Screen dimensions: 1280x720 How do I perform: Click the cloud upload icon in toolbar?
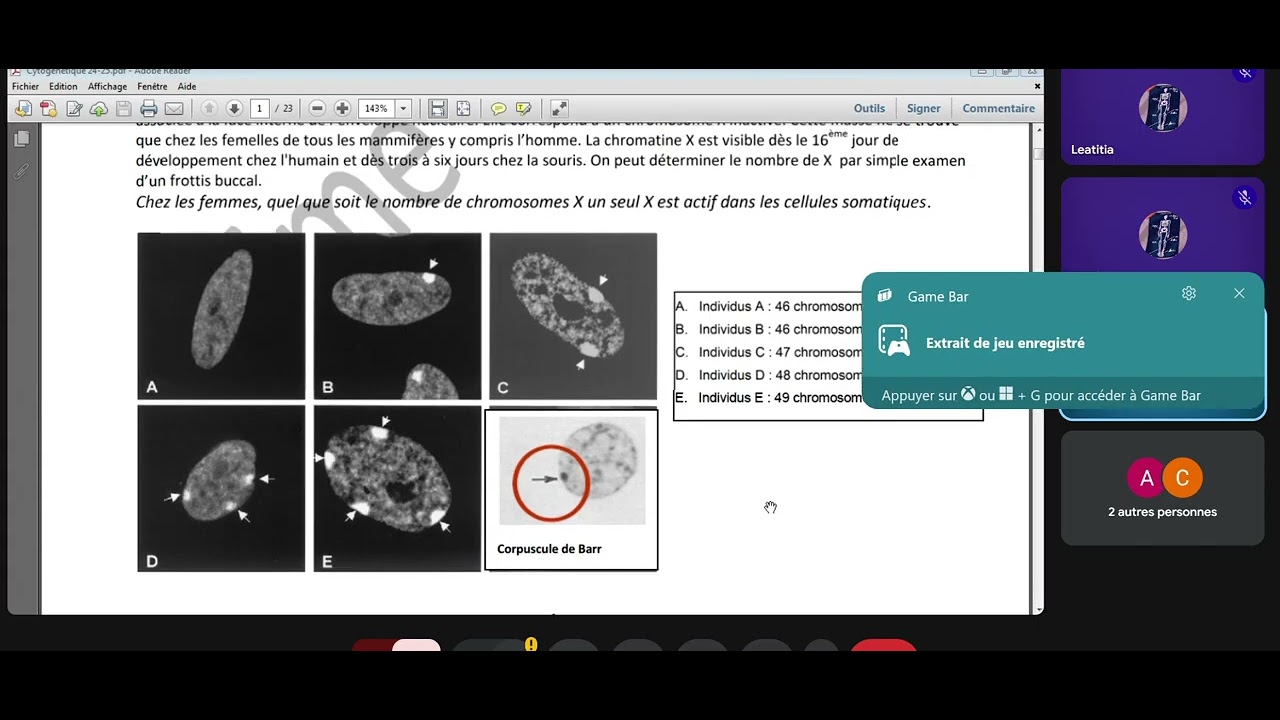pyautogui.click(x=98, y=108)
